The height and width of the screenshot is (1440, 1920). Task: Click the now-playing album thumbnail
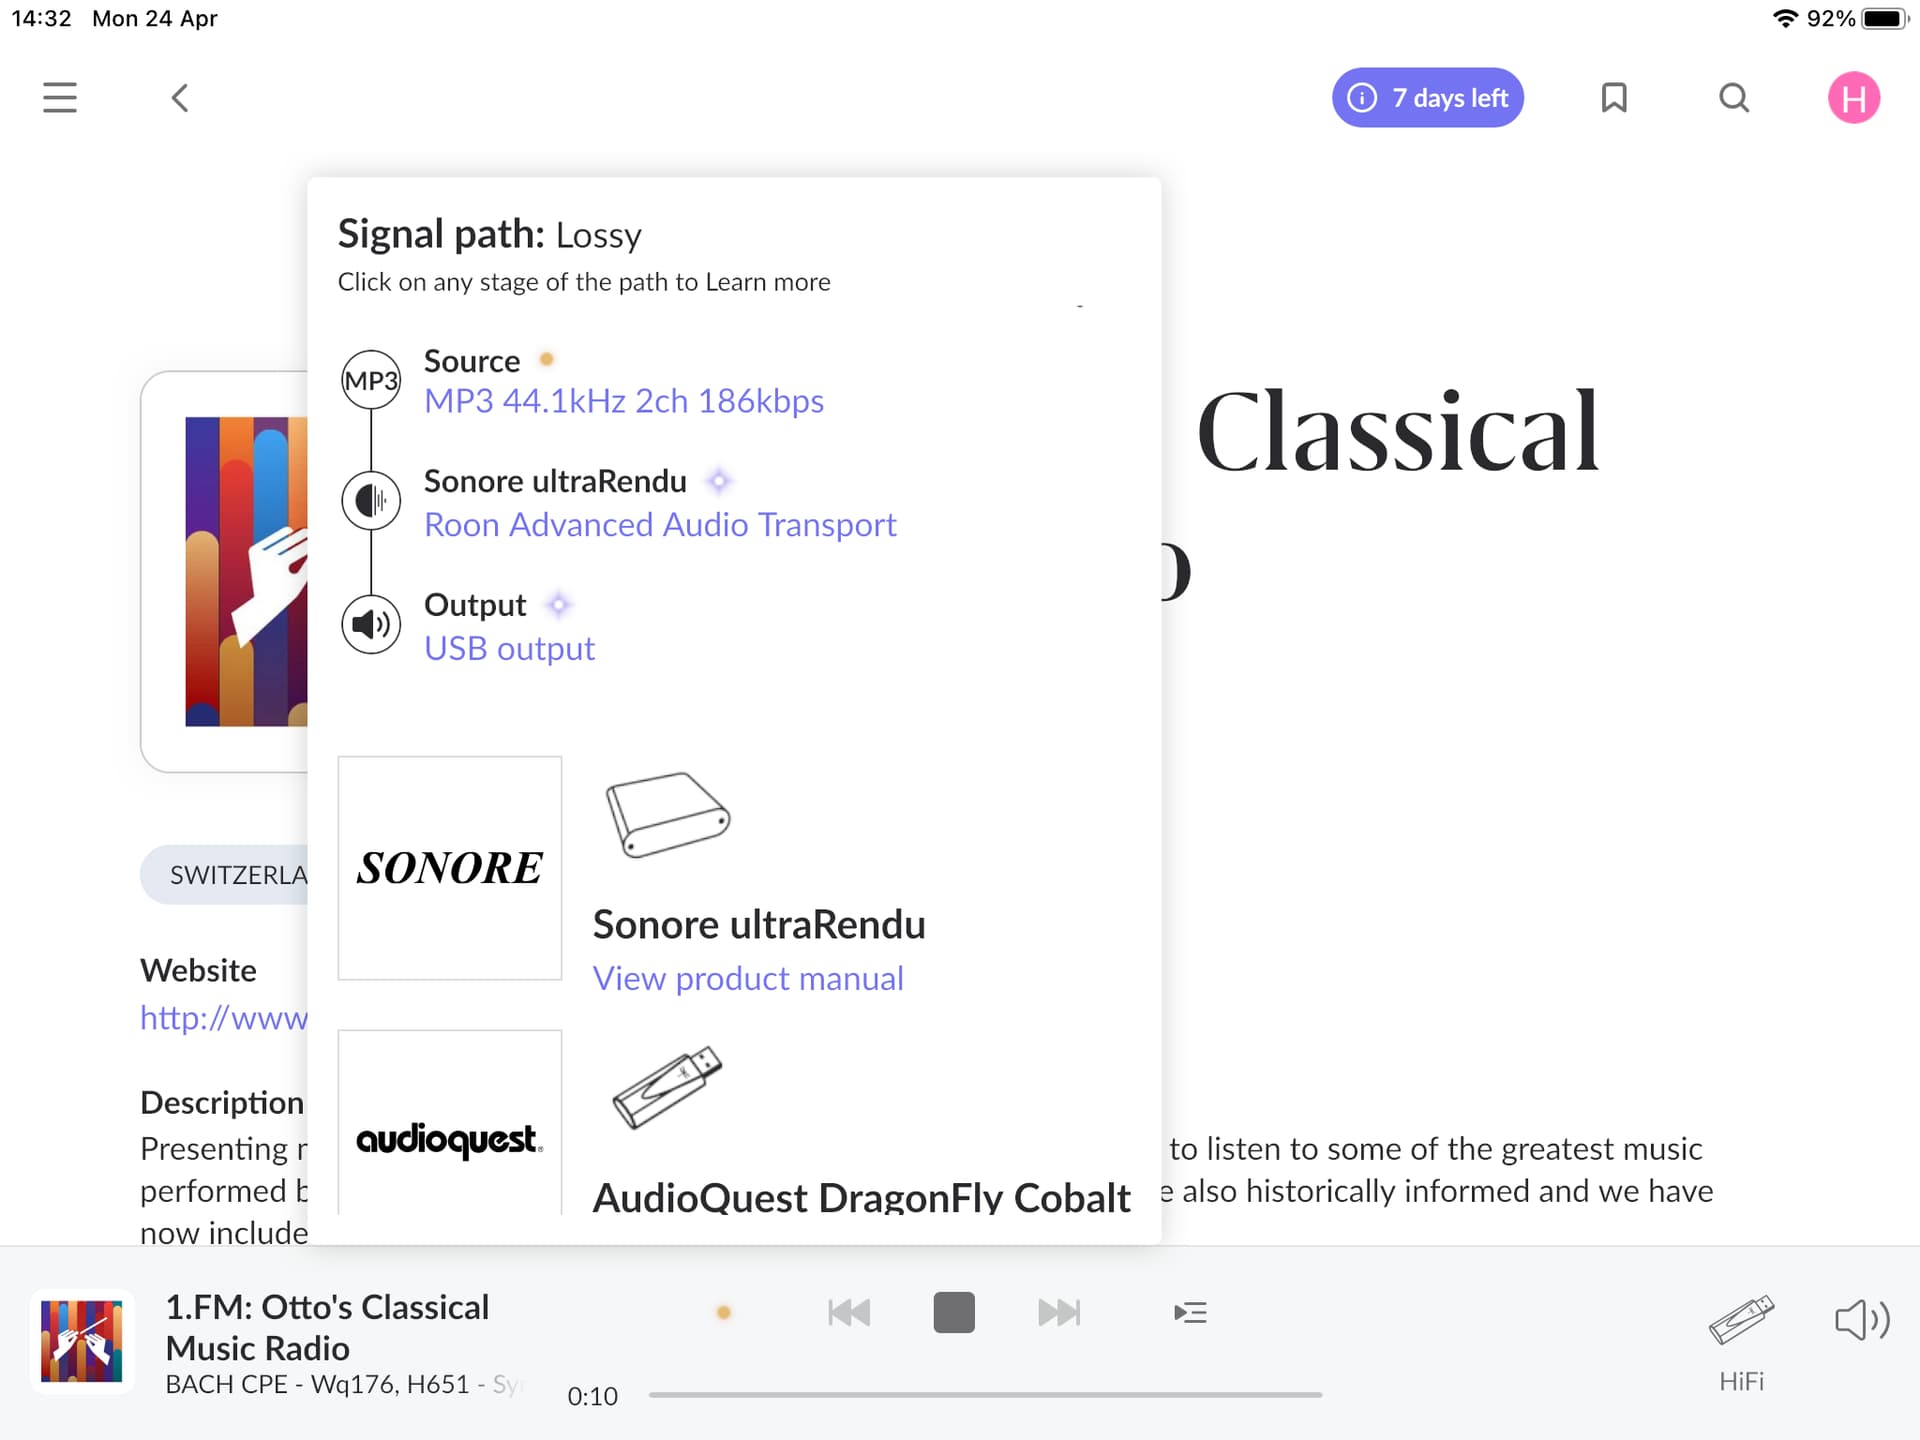pyautogui.click(x=82, y=1341)
